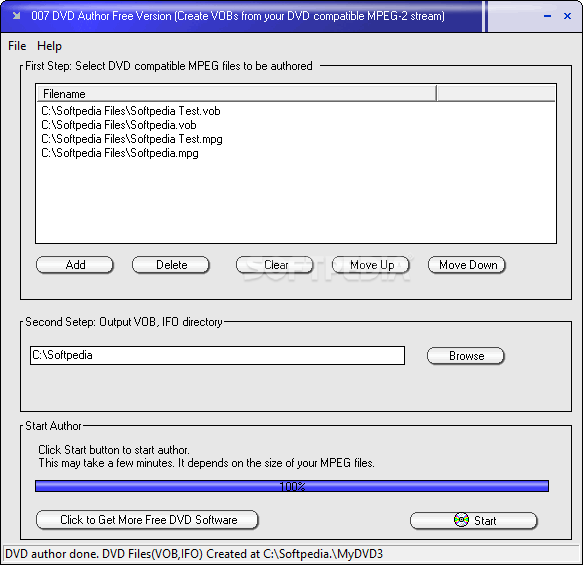Move selected file up
The image size is (583, 565).
[x=371, y=265]
